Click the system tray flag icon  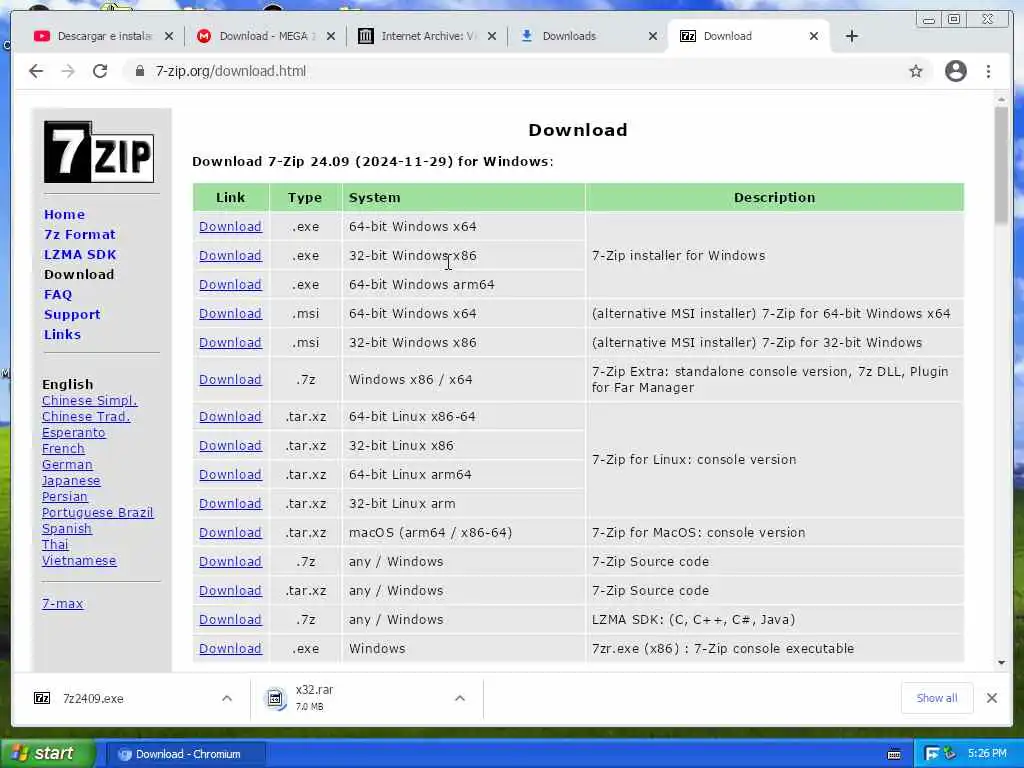point(932,754)
